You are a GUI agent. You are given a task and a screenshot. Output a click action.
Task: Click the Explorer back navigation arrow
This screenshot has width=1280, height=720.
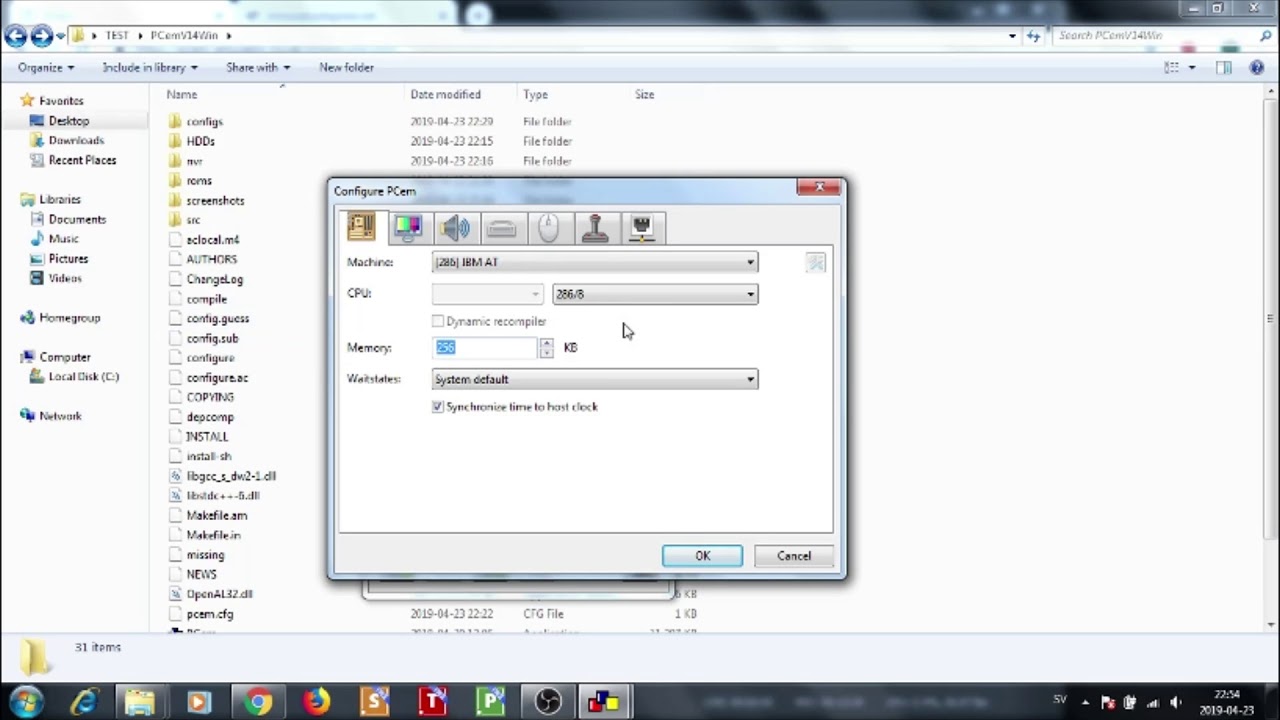tap(15, 36)
